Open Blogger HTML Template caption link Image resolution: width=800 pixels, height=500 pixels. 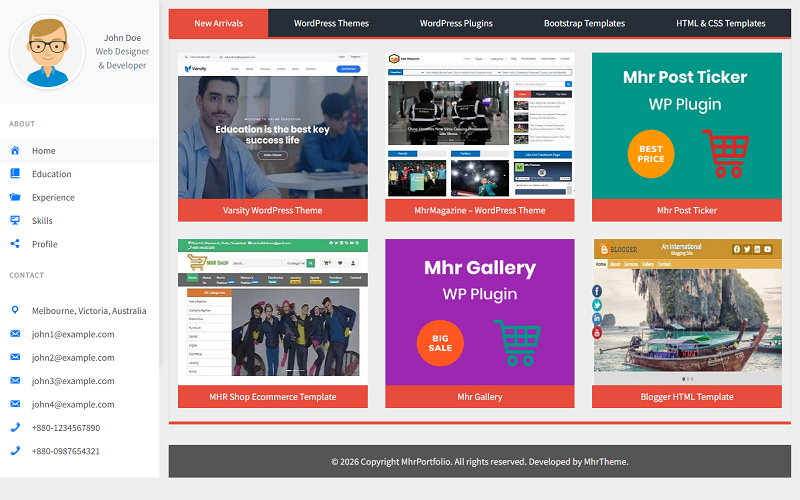pos(687,397)
